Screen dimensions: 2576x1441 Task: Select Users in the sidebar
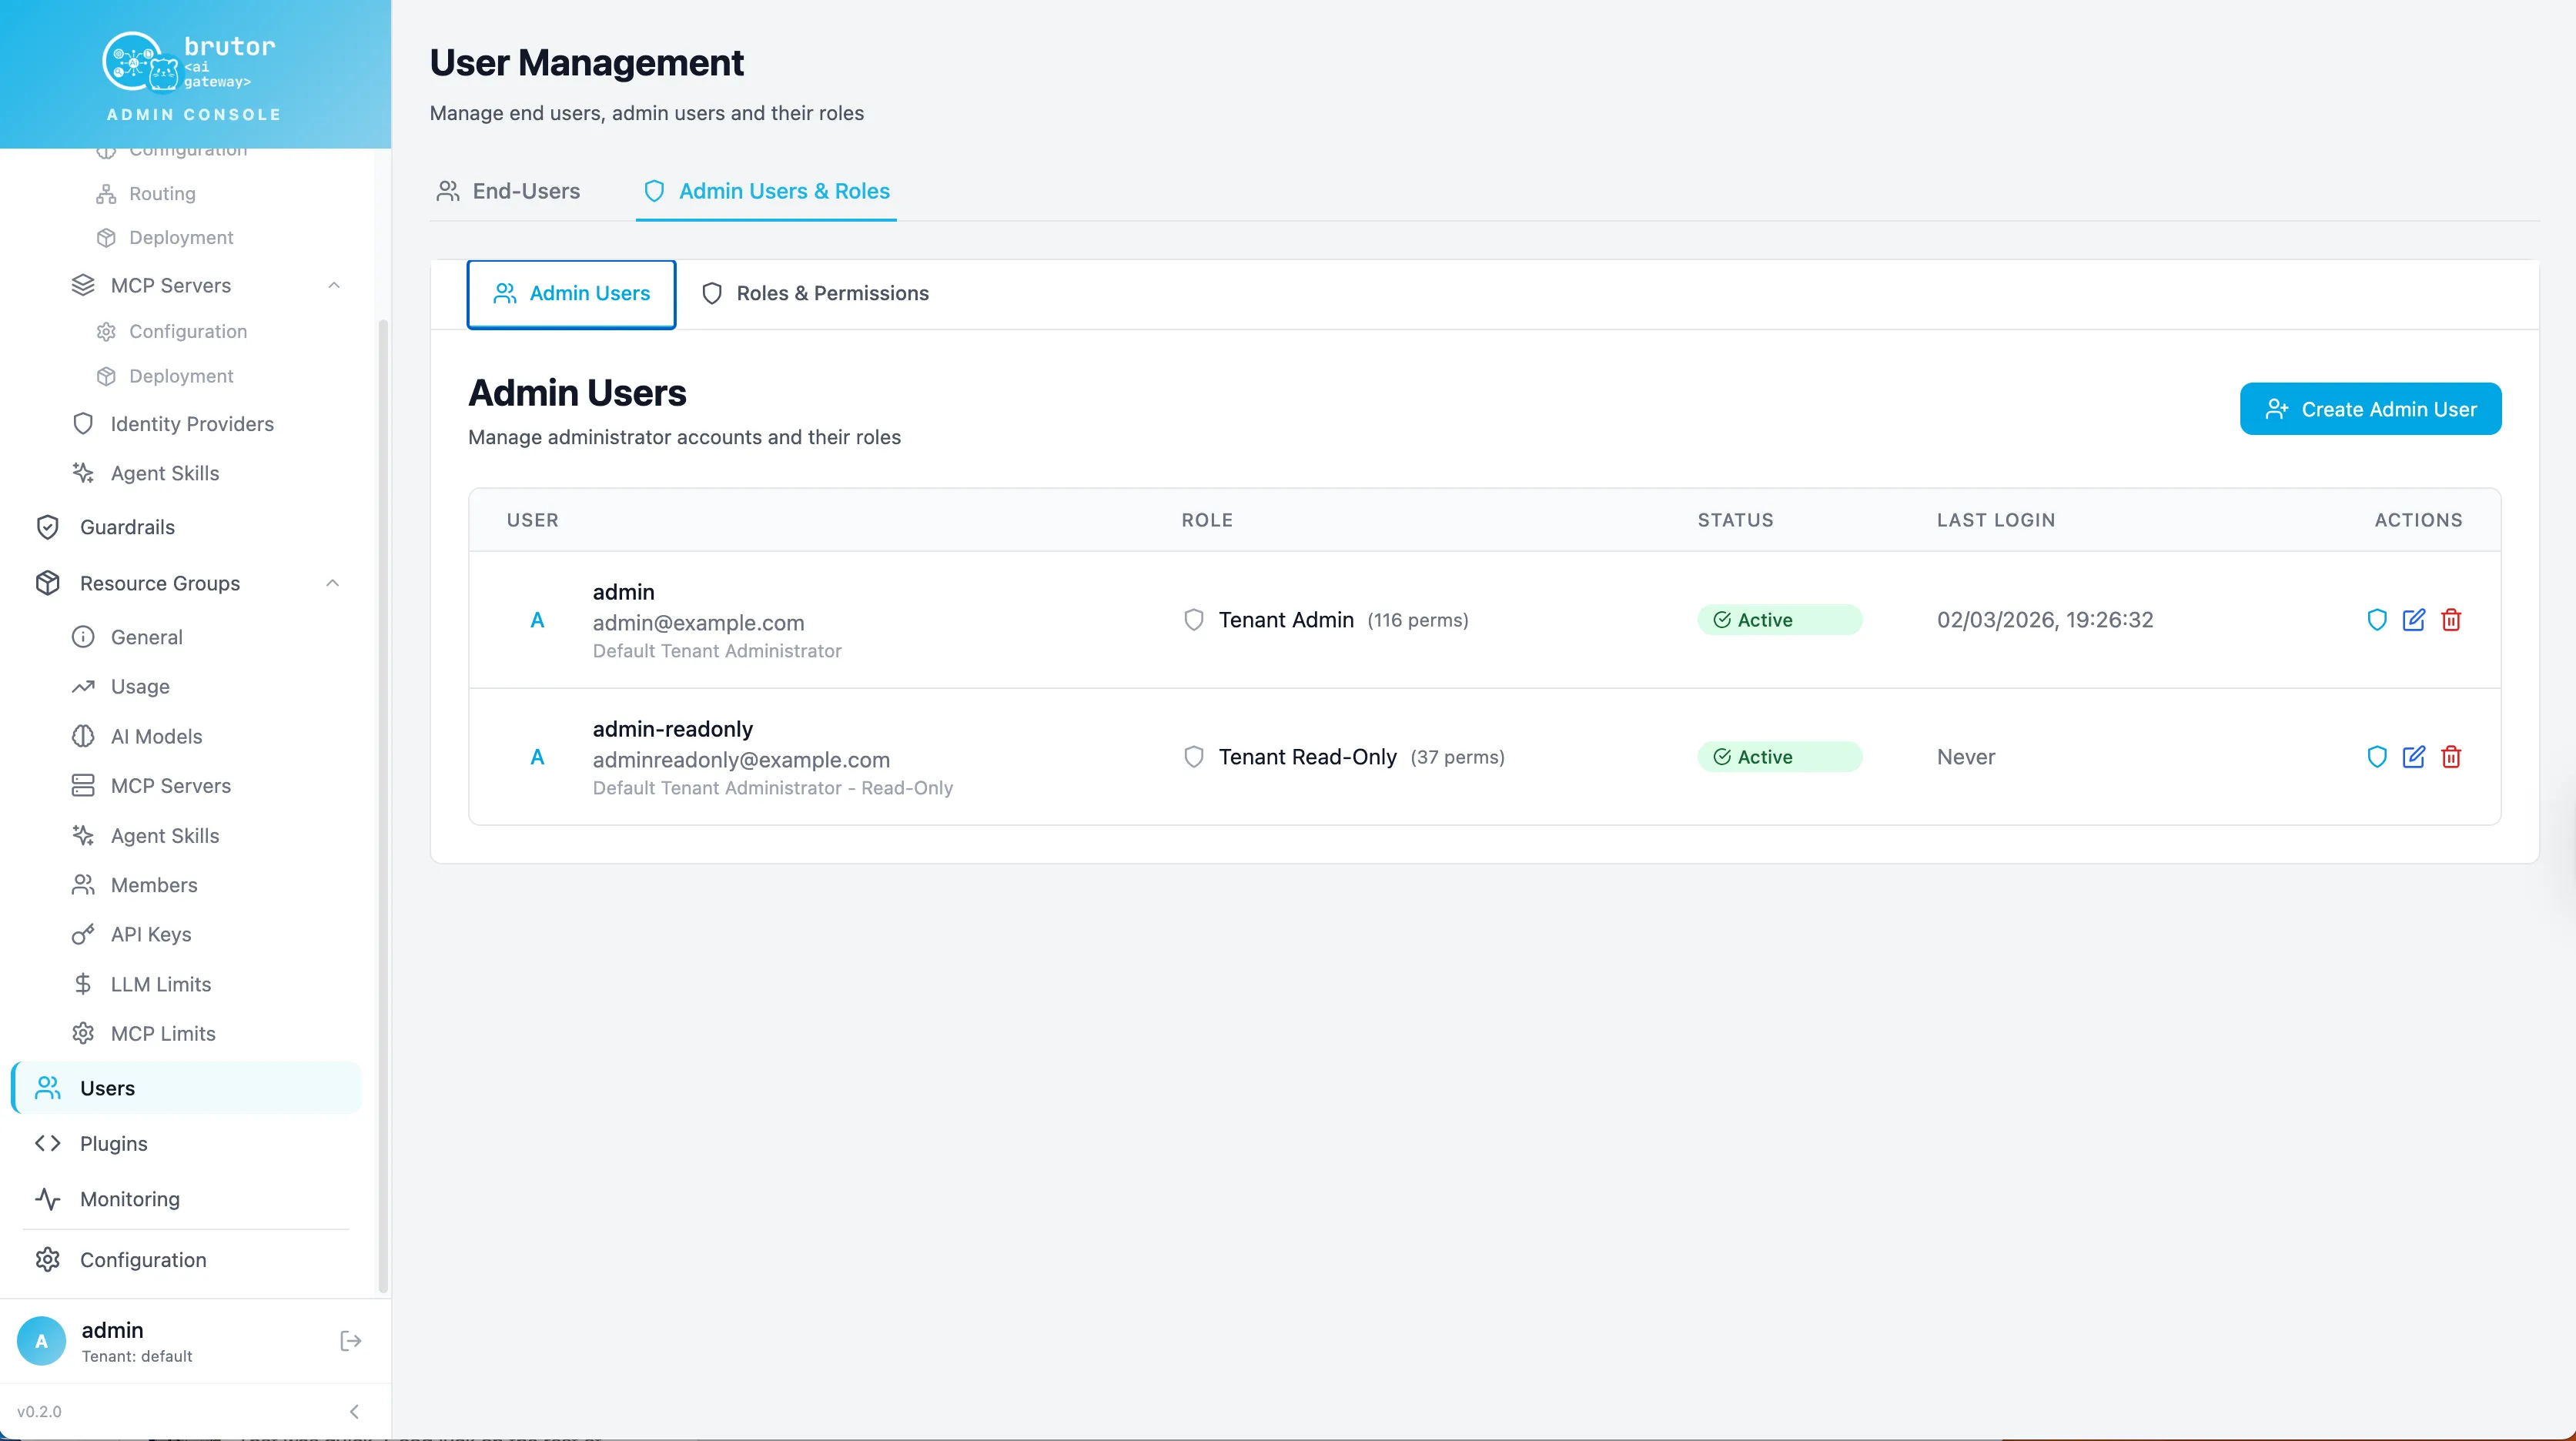pos(187,1088)
